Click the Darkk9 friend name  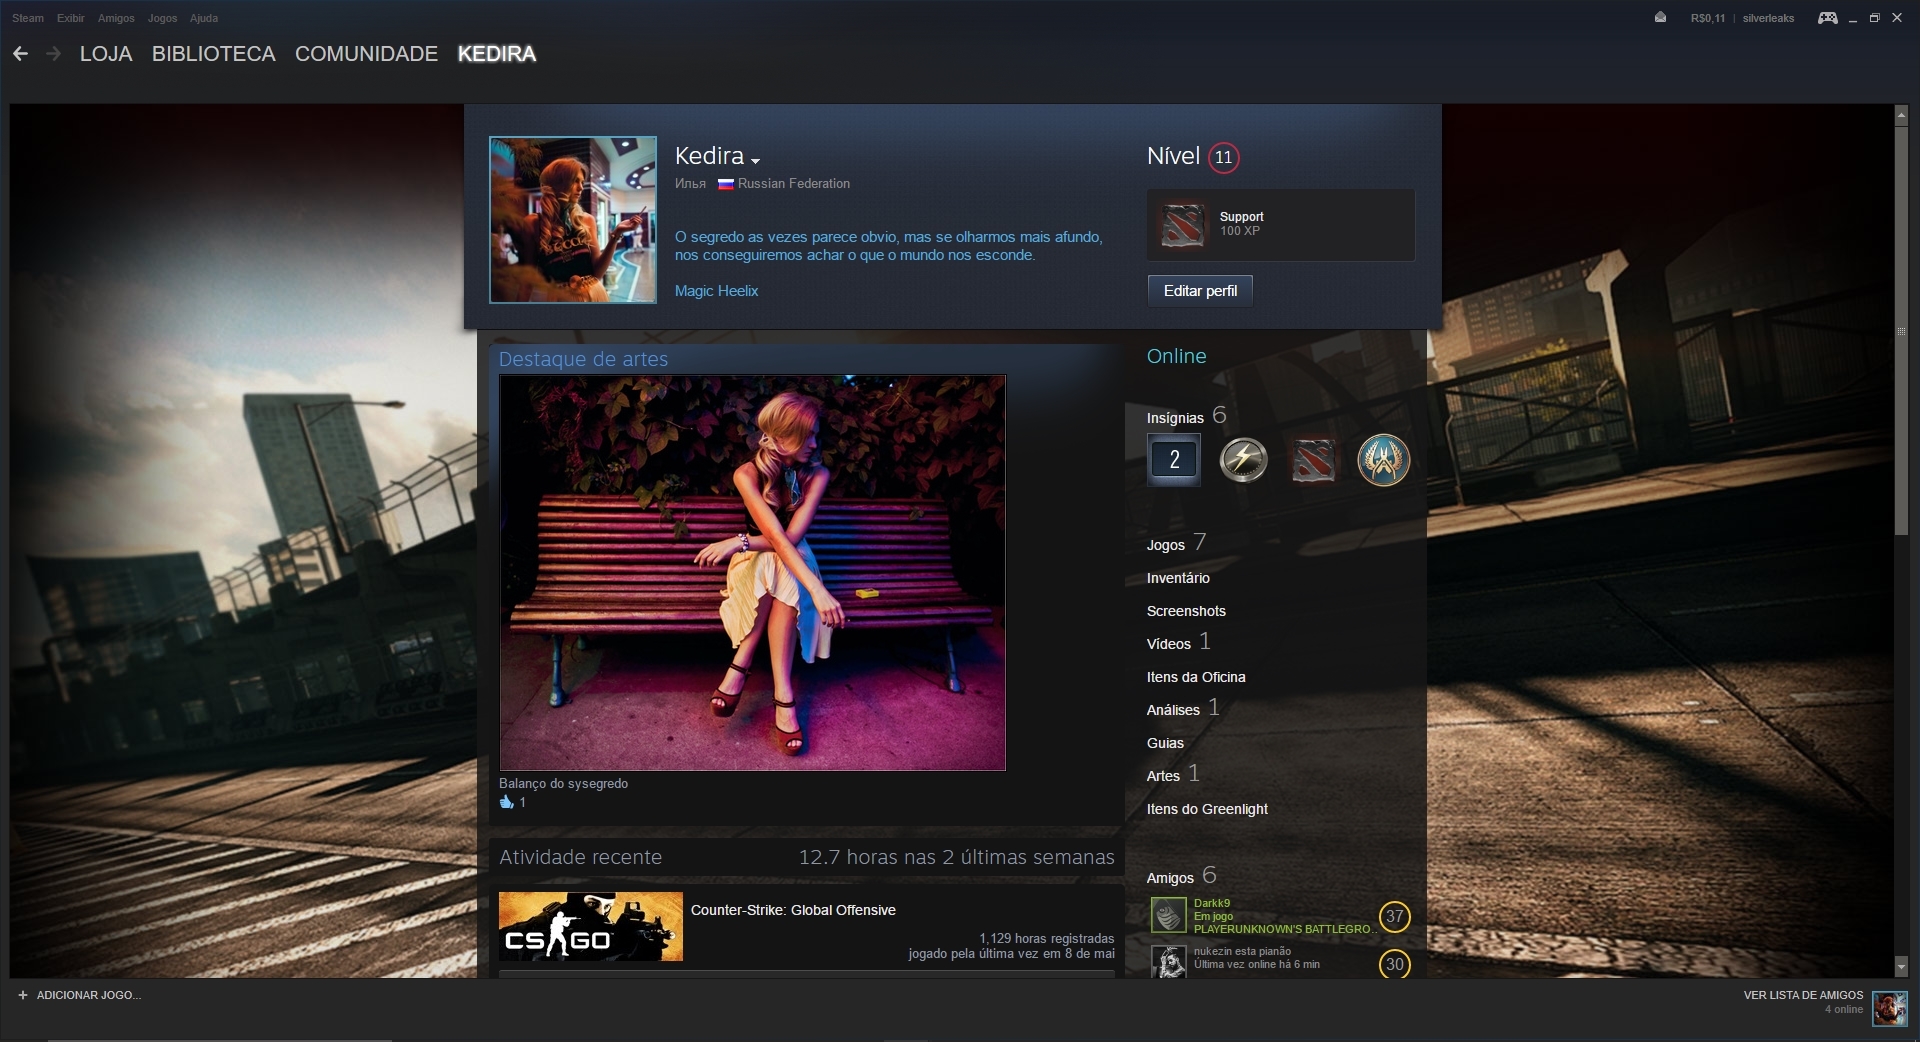tap(1211, 903)
